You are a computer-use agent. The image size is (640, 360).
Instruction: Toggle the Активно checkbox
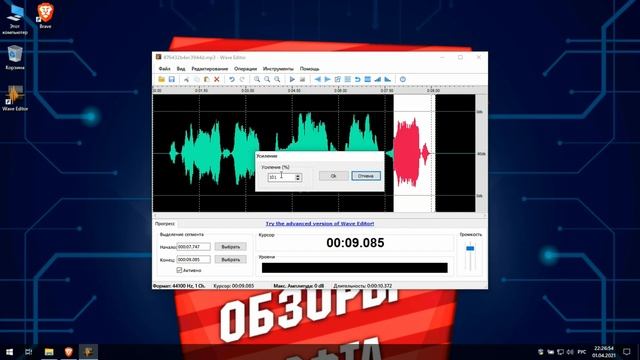[x=179, y=270]
